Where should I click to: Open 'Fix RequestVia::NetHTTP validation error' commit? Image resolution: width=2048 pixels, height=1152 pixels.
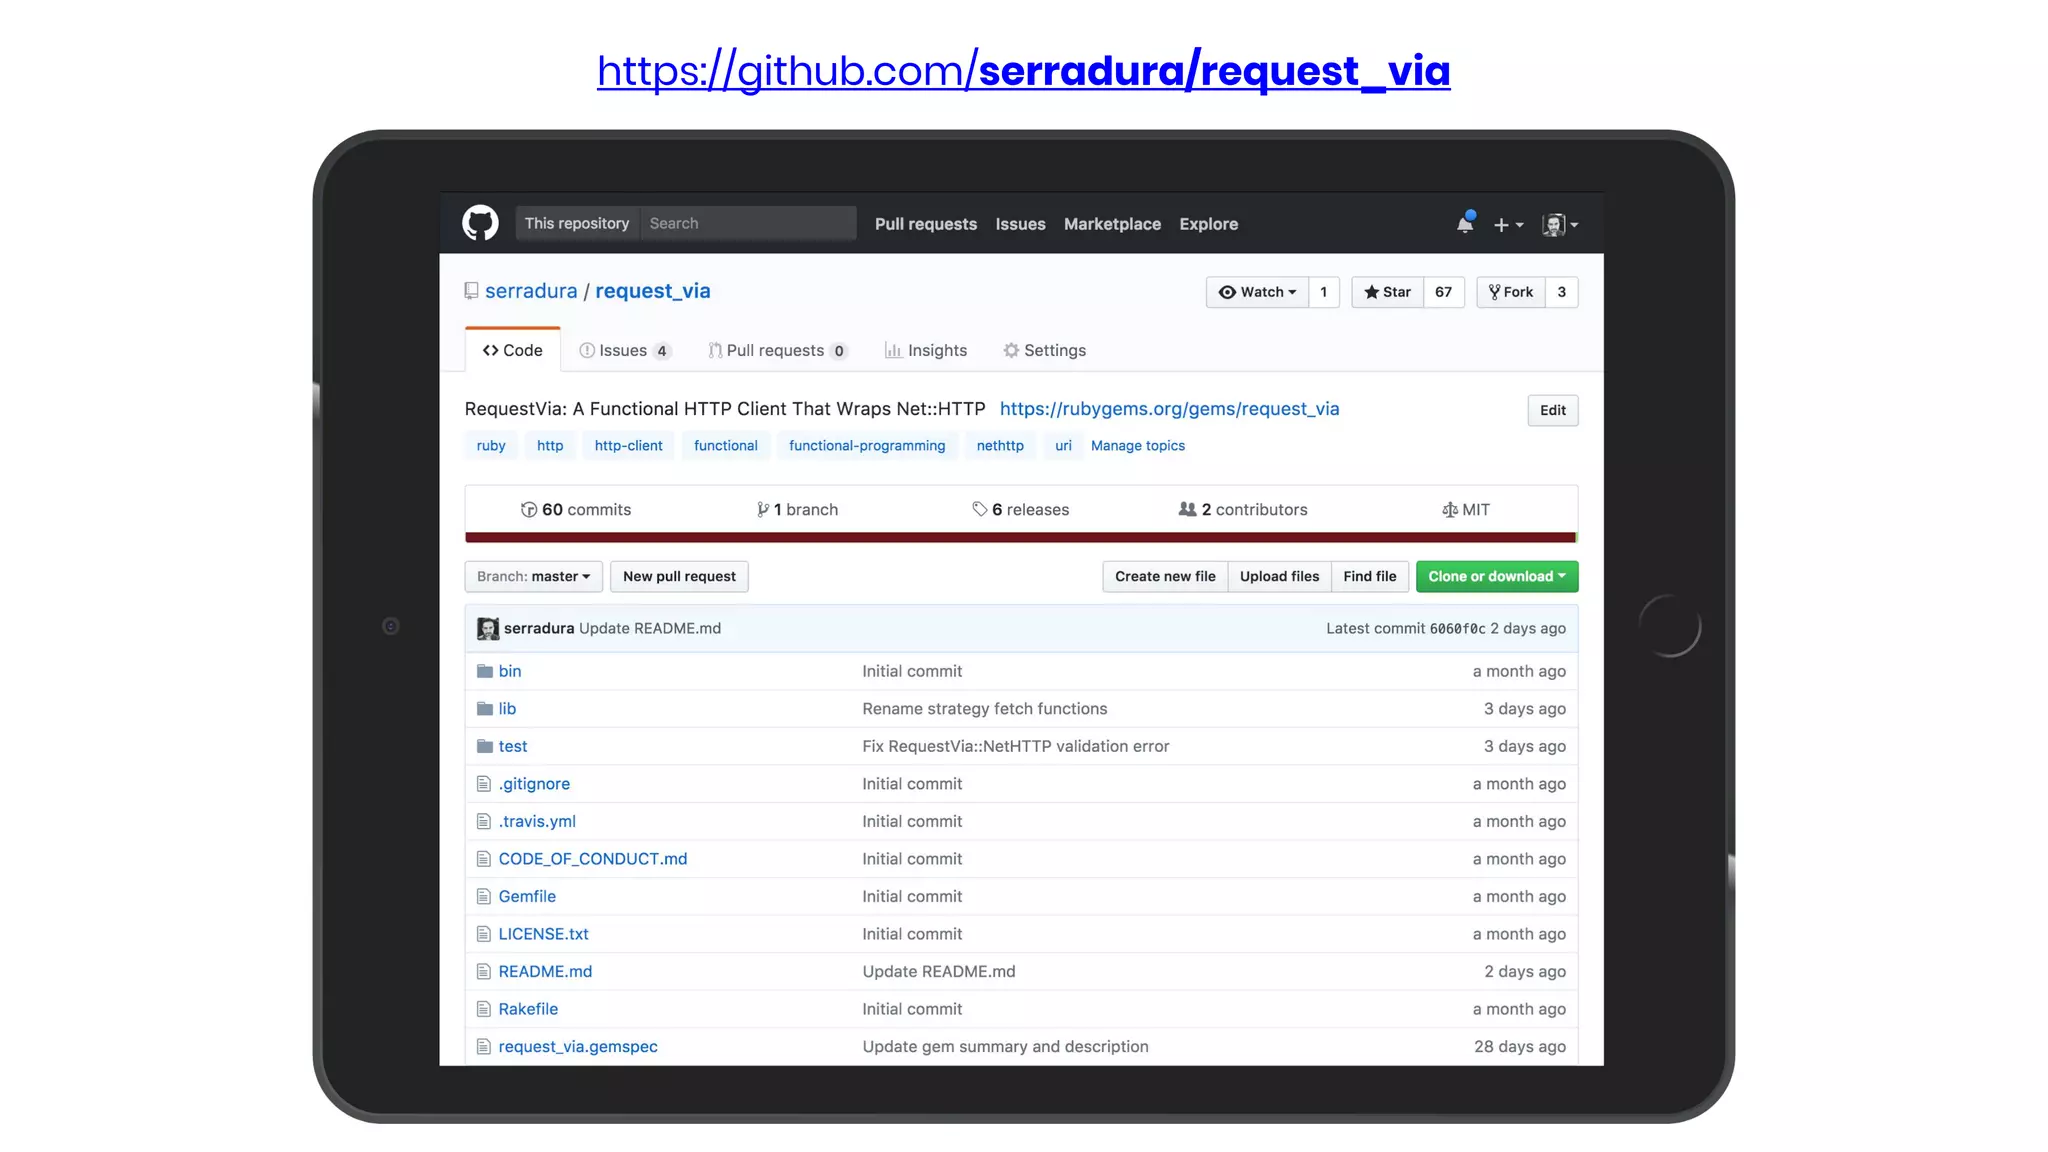[x=1016, y=746]
